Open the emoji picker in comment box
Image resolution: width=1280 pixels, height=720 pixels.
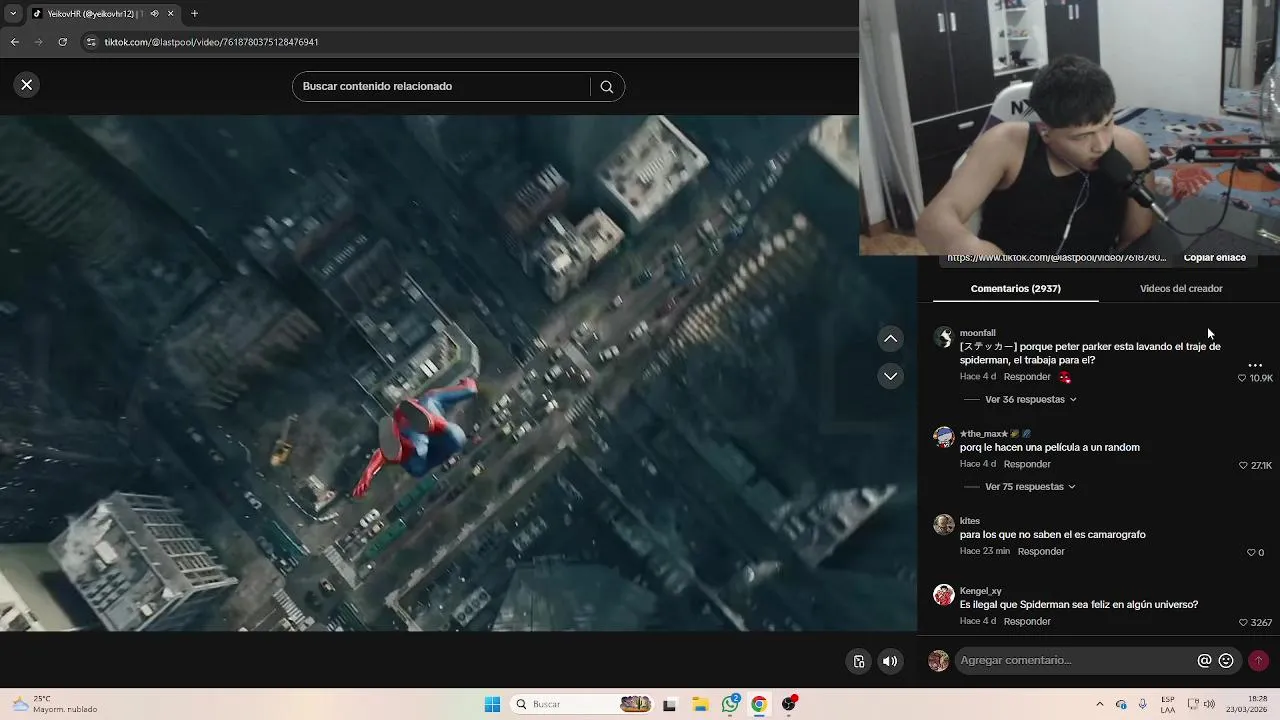coord(1226,661)
